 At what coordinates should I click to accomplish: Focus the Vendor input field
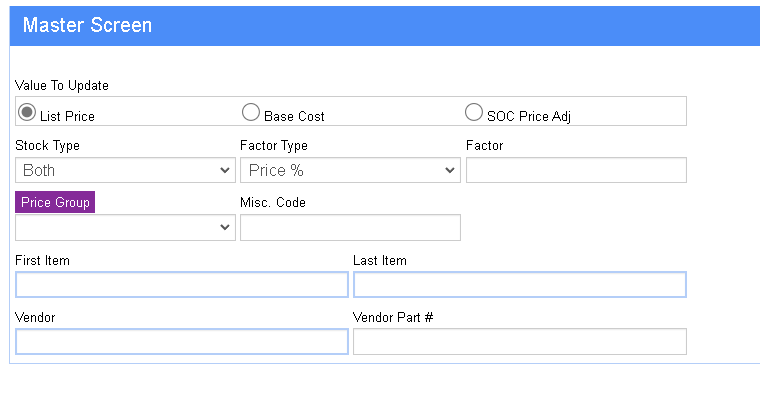tap(182, 342)
